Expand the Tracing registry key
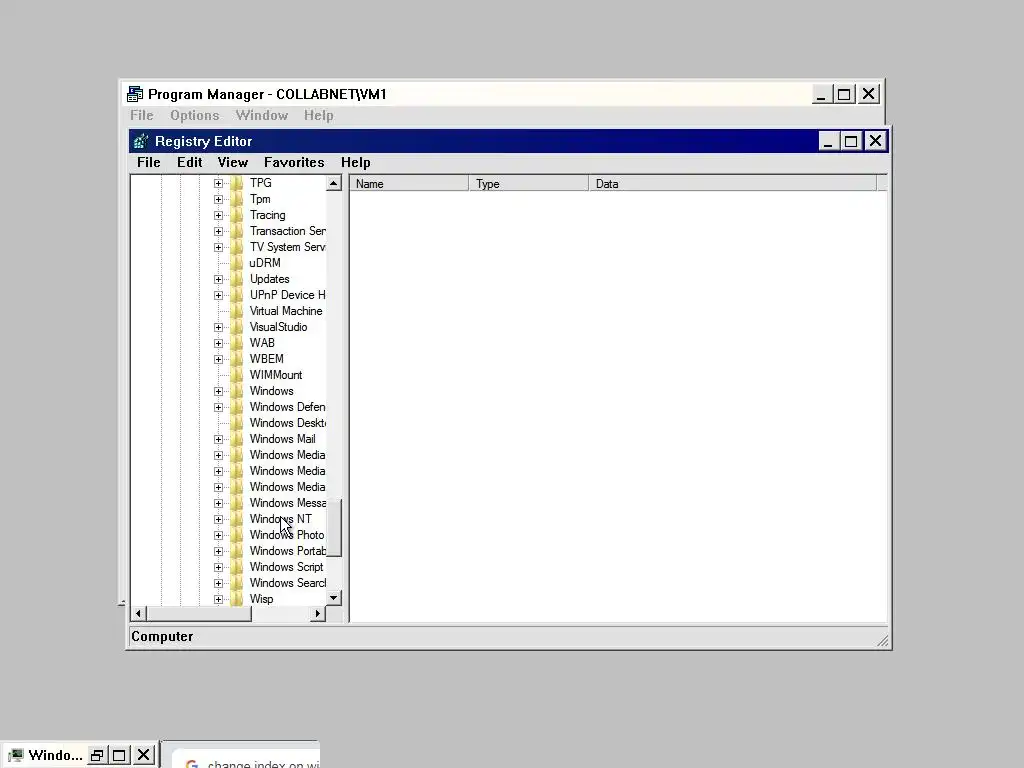 pyautogui.click(x=218, y=216)
